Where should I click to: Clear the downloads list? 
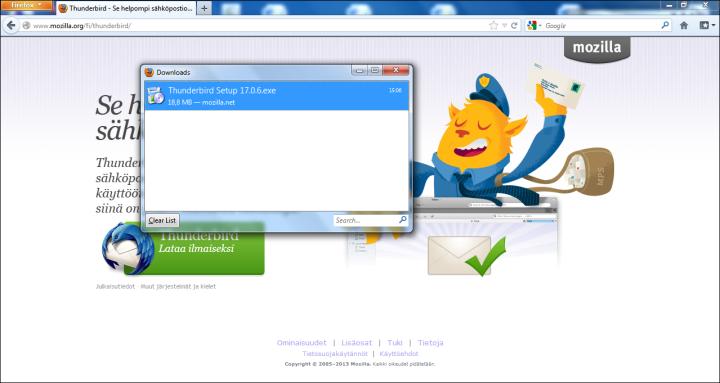163,220
